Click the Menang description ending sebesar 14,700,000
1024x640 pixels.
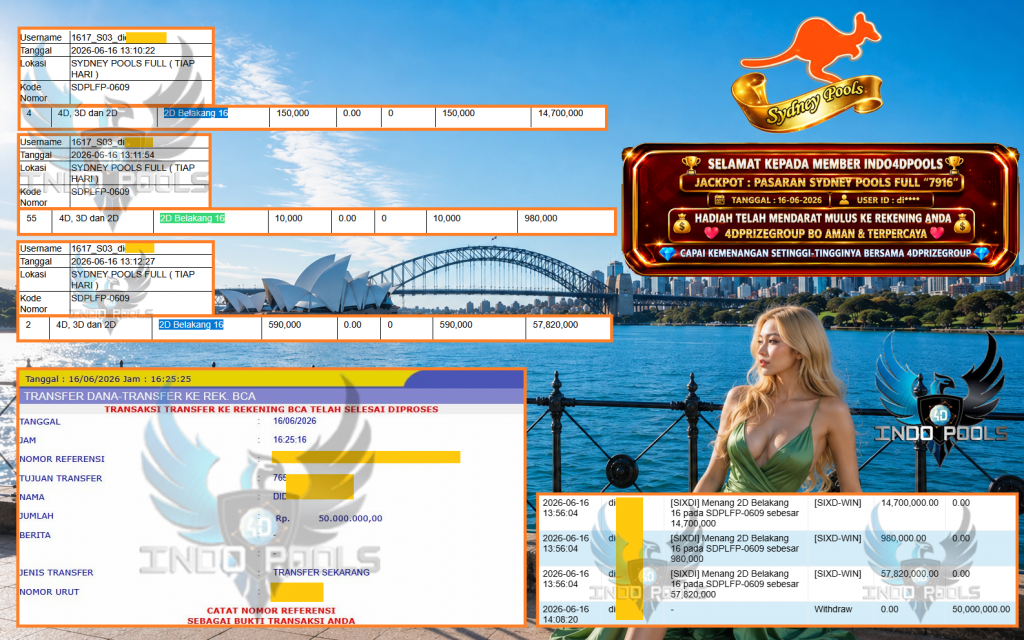tap(735, 513)
